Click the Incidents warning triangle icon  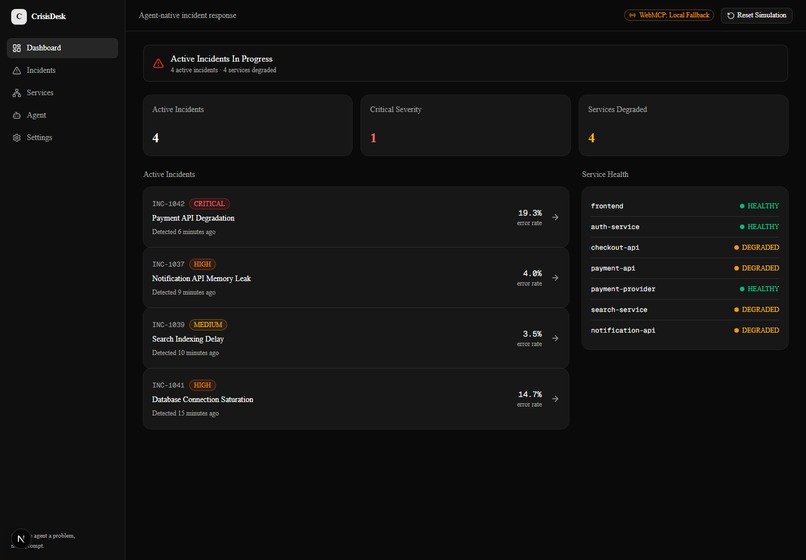pos(17,70)
